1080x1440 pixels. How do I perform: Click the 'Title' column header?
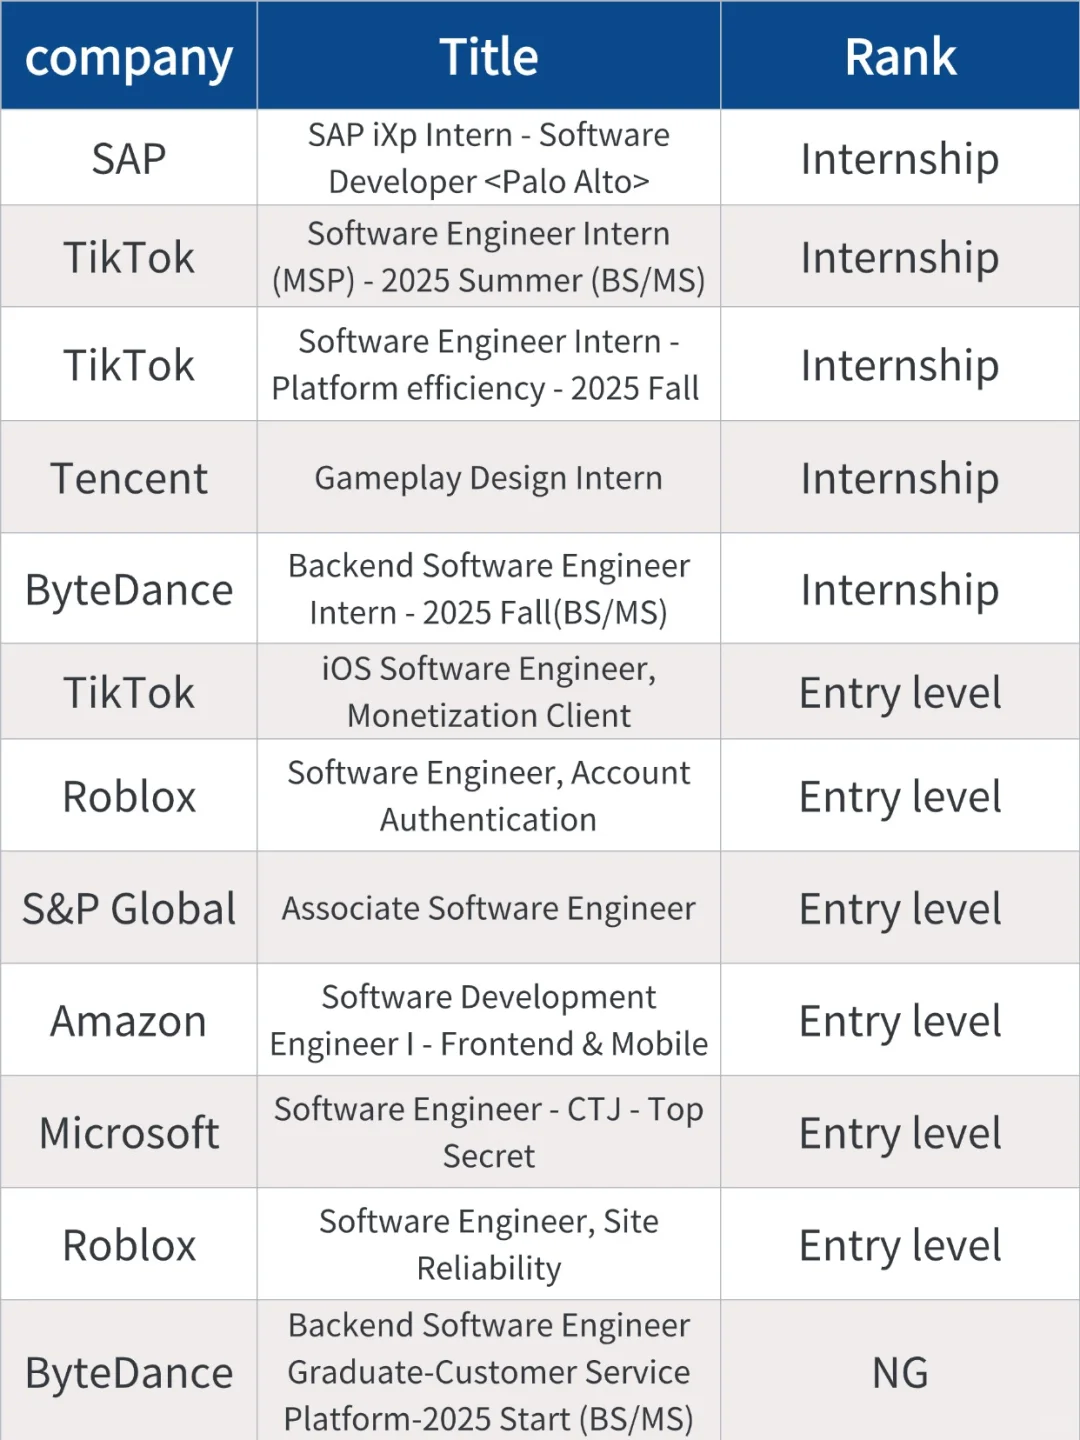489,56
